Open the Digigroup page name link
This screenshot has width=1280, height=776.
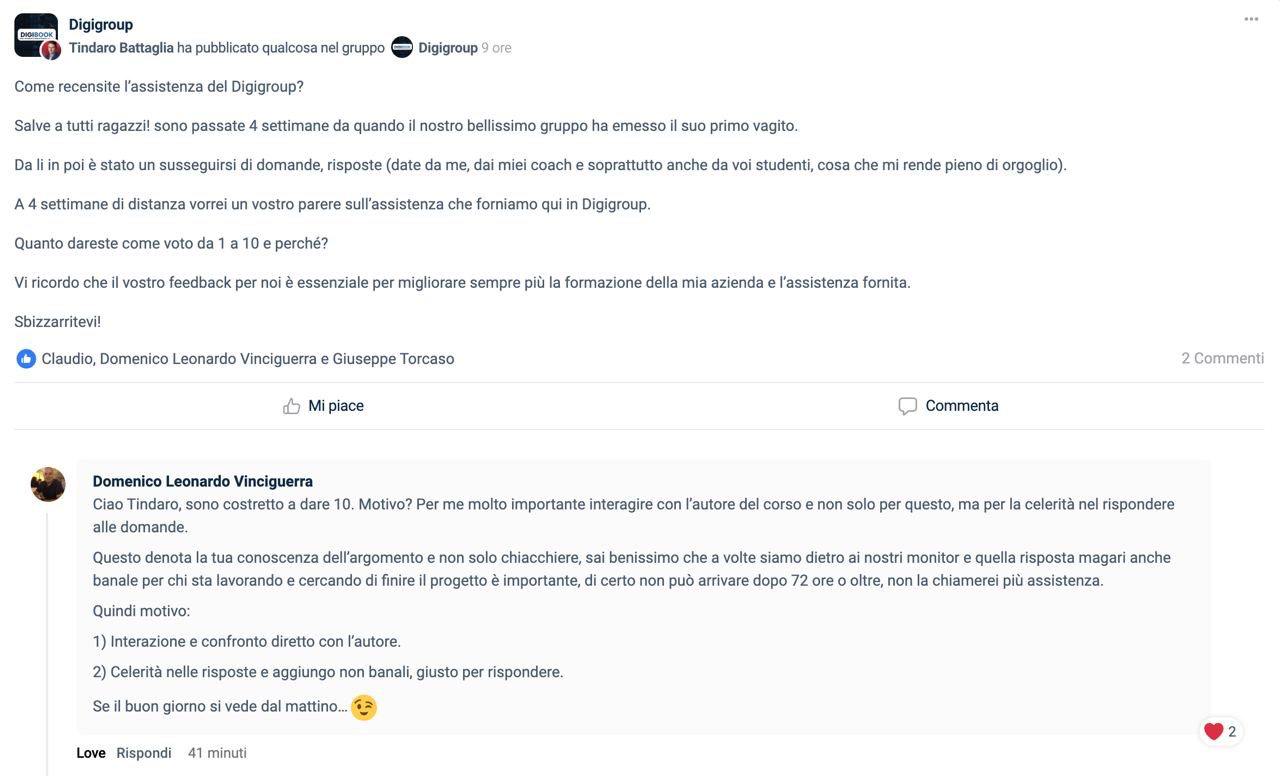click(101, 24)
